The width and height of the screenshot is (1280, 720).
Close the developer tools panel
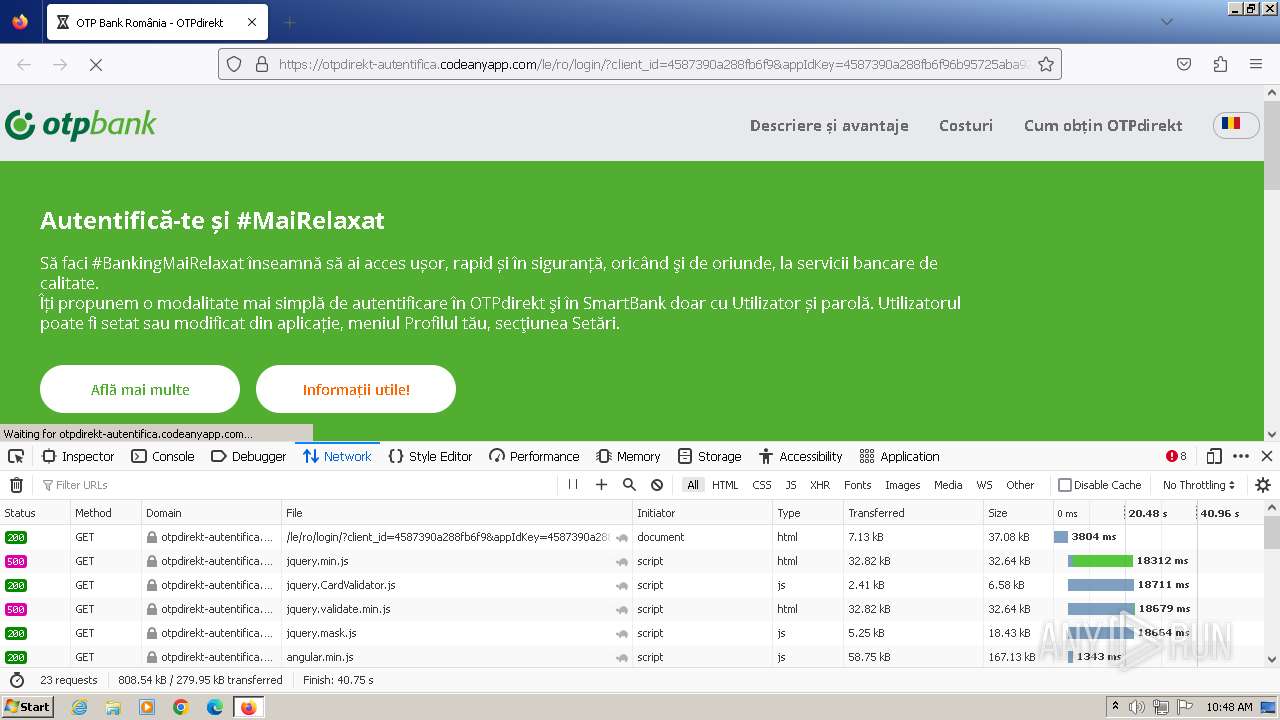point(1267,456)
